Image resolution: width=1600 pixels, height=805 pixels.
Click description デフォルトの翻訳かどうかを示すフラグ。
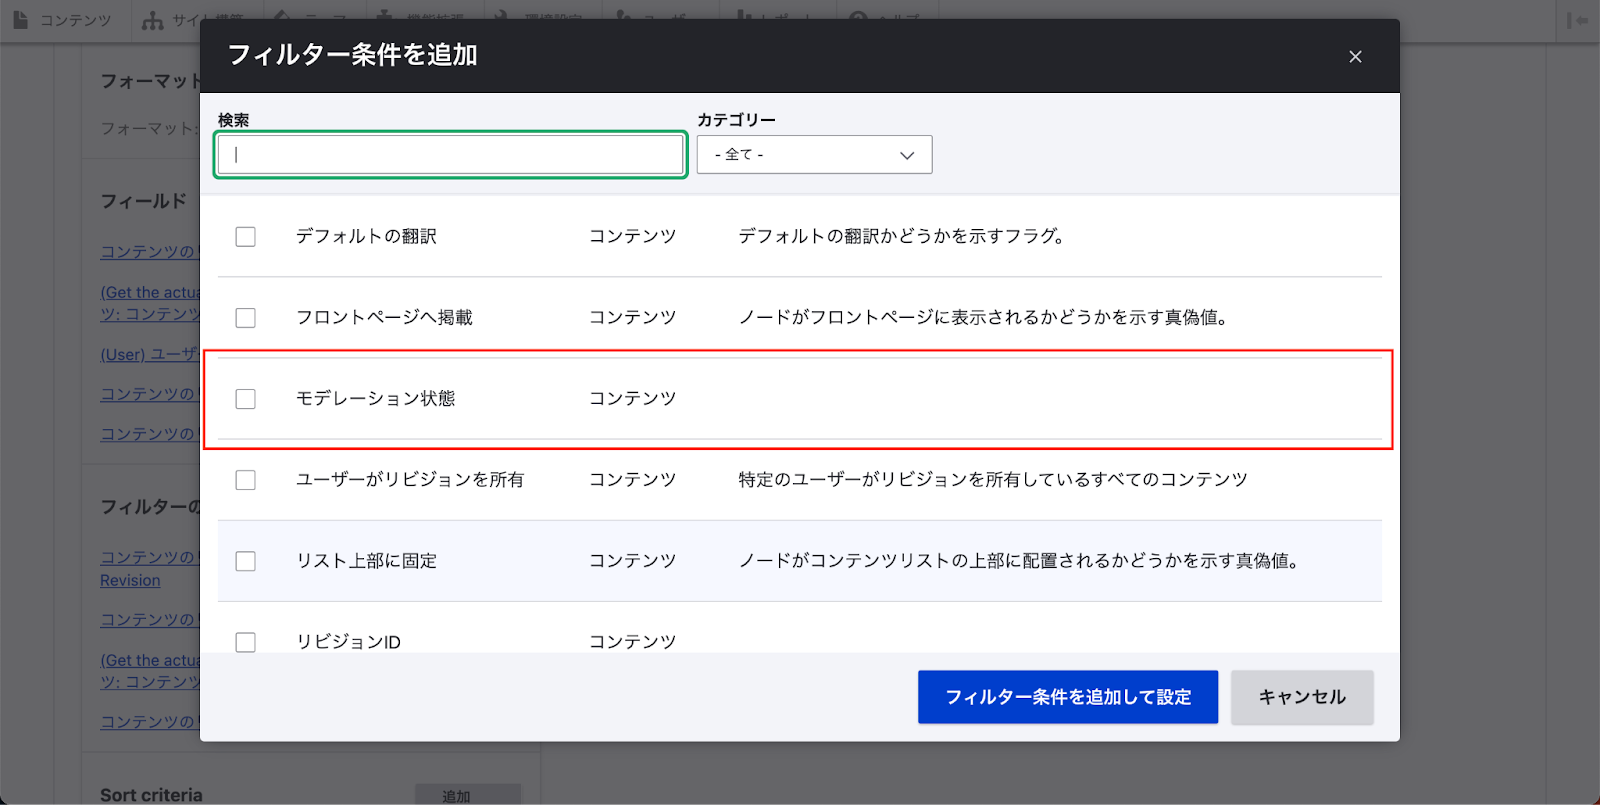(x=901, y=237)
